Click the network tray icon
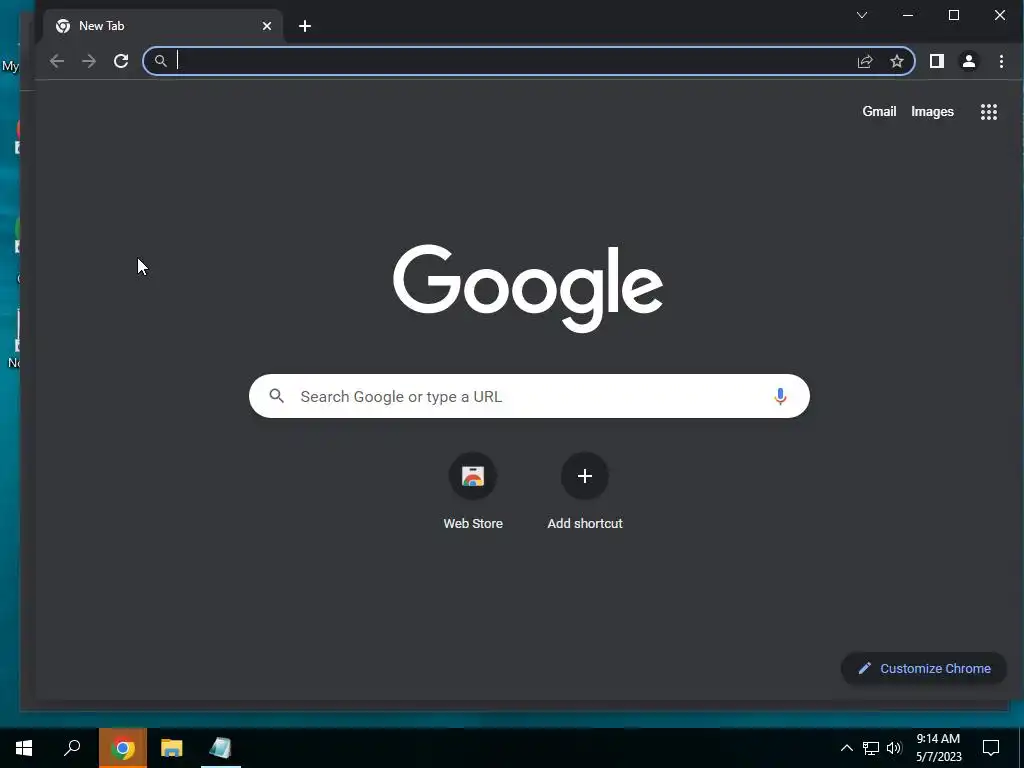The image size is (1024, 768). pos(871,748)
